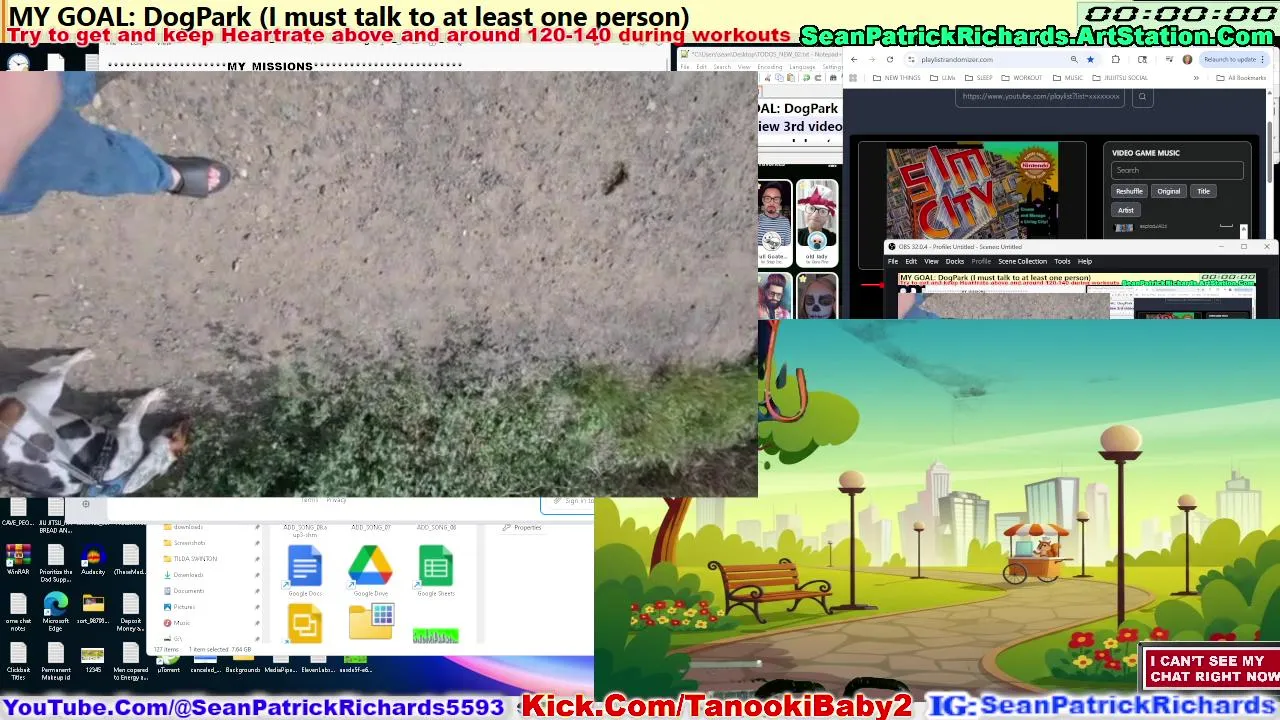This screenshot has height=720, width=1280.
Task: Click the Chrome zoom magnifier icon
Action: click(x=1074, y=59)
